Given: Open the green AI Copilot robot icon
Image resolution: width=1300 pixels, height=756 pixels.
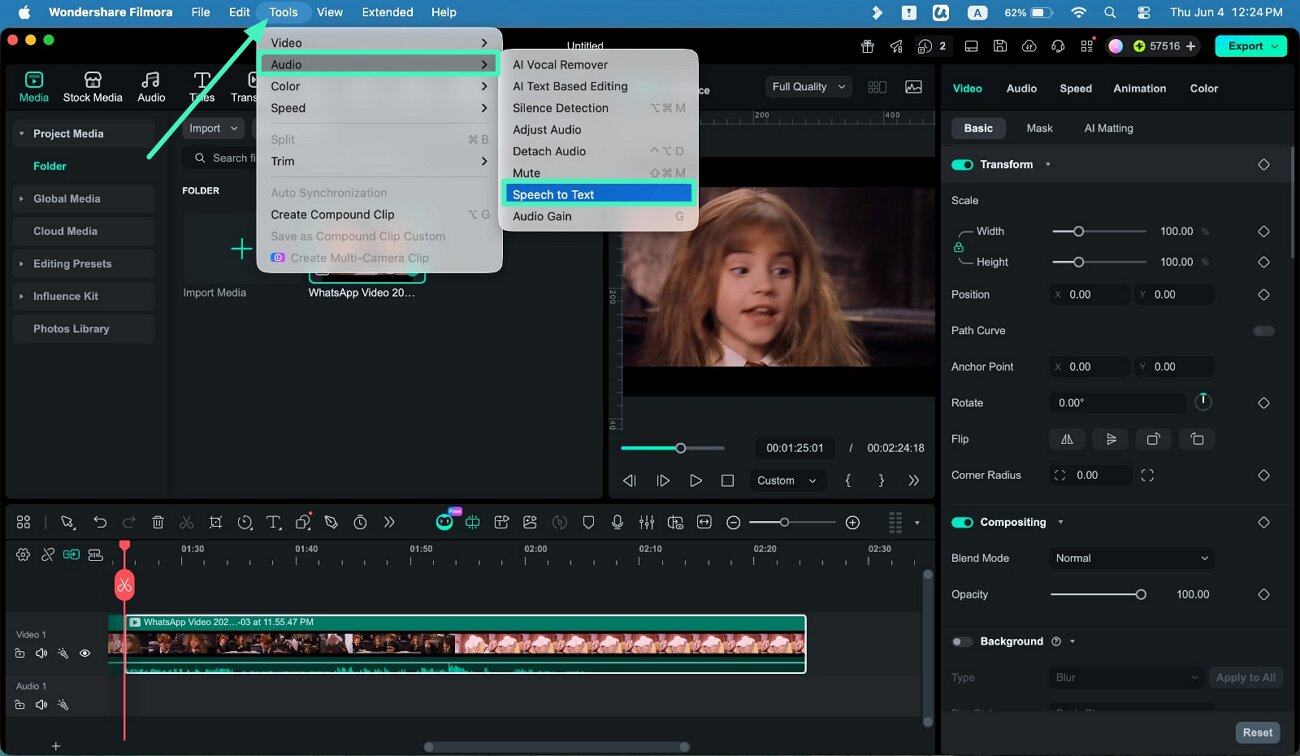Looking at the screenshot, I should pos(444,522).
